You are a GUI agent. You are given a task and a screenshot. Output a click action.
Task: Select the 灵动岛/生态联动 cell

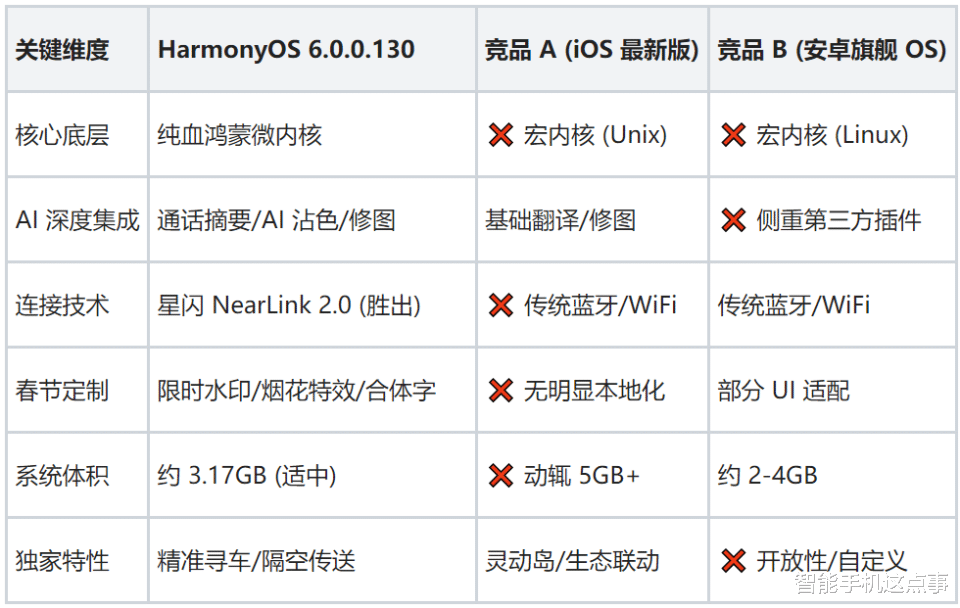[x=572, y=561]
